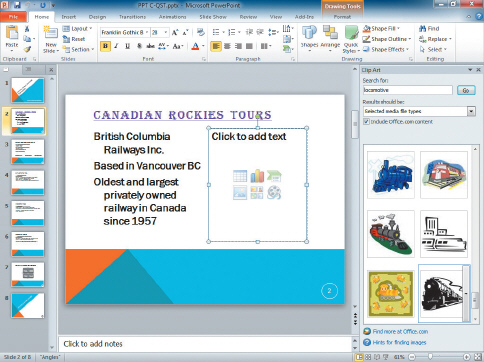Decrease the list indent level
The height and width of the screenshot is (362, 484).
249,32
